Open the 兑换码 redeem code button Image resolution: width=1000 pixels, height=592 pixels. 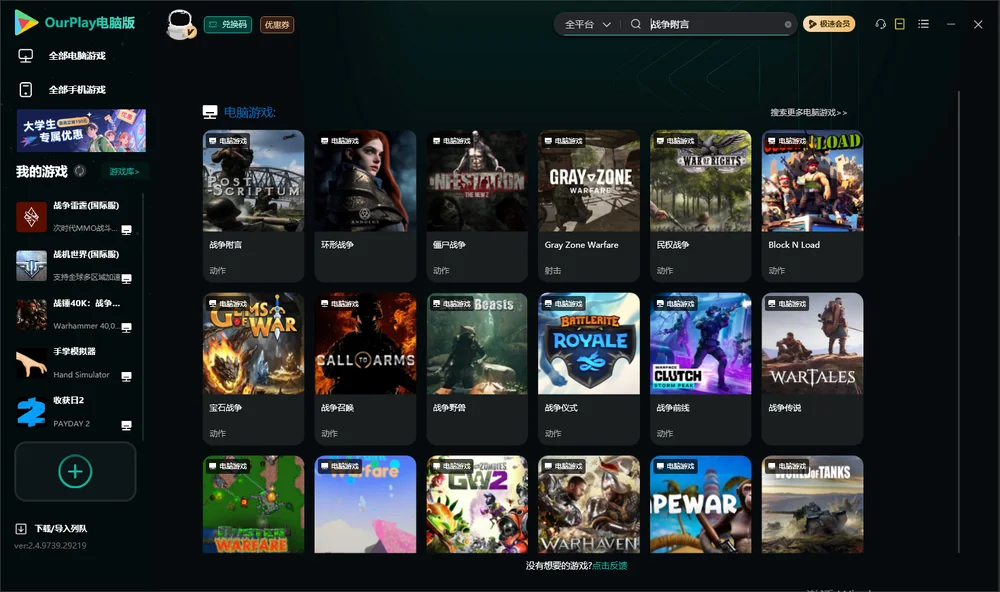click(x=228, y=24)
